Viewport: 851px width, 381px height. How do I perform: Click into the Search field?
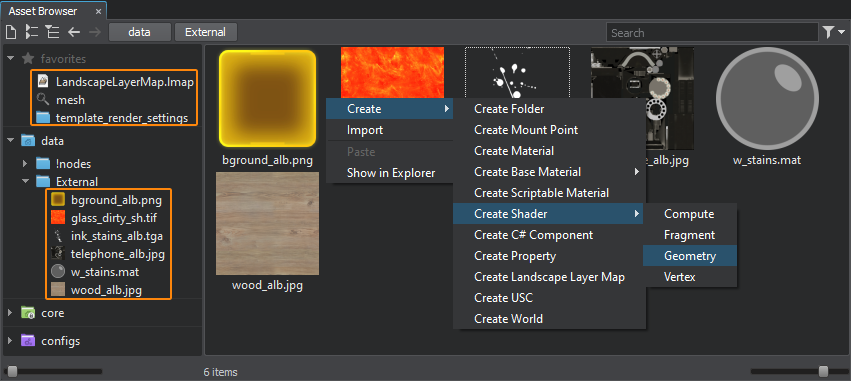click(712, 33)
